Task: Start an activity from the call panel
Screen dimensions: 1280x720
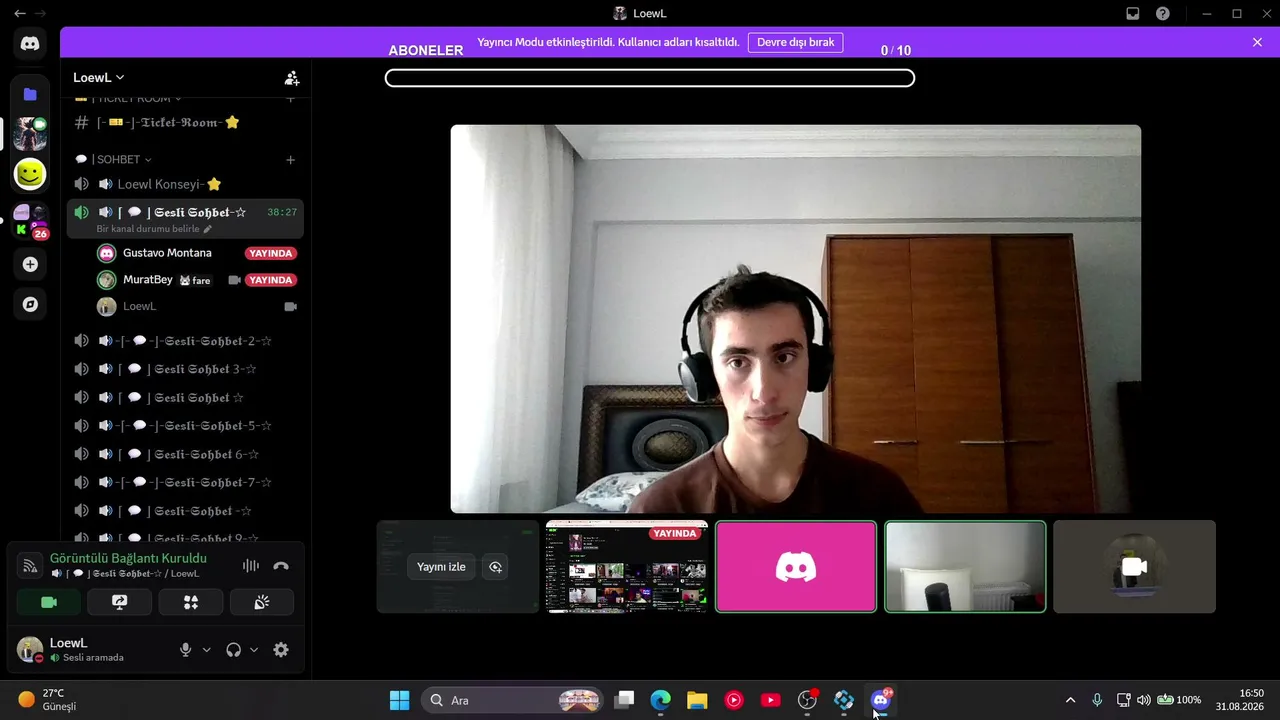Action: [x=191, y=602]
